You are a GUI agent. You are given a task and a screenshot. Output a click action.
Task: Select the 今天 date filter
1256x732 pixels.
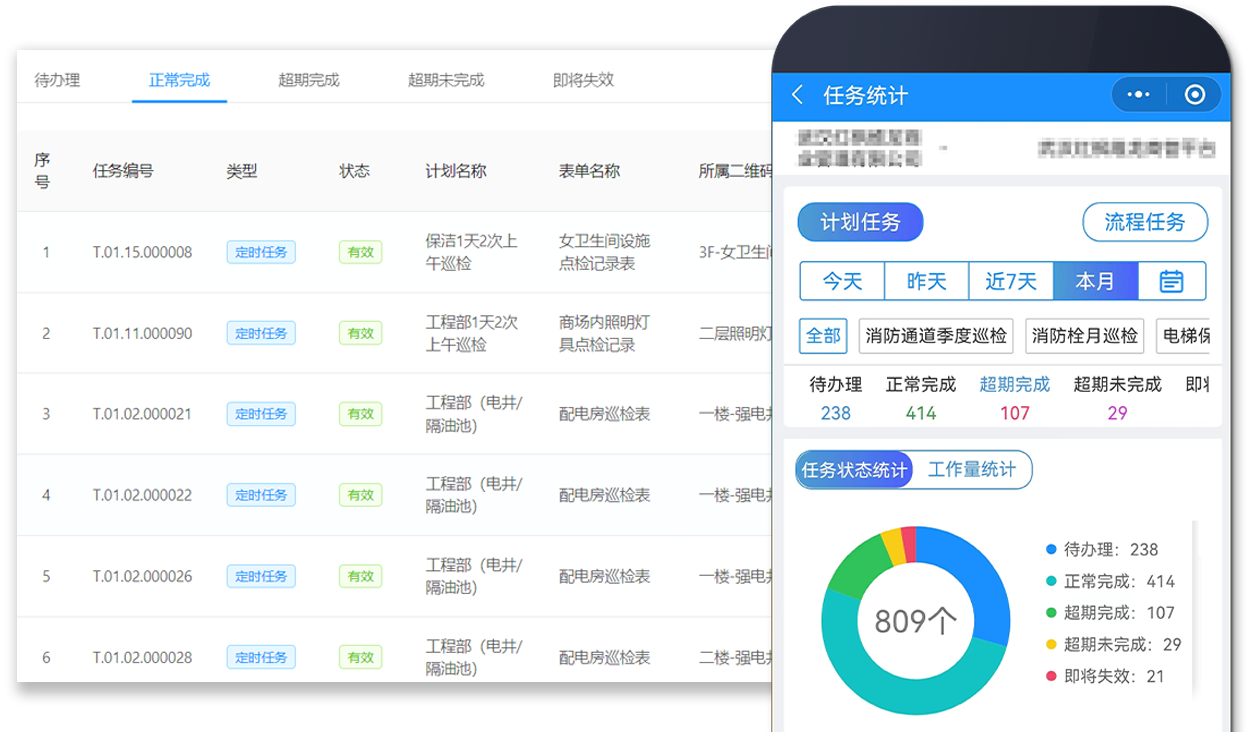point(842,281)
